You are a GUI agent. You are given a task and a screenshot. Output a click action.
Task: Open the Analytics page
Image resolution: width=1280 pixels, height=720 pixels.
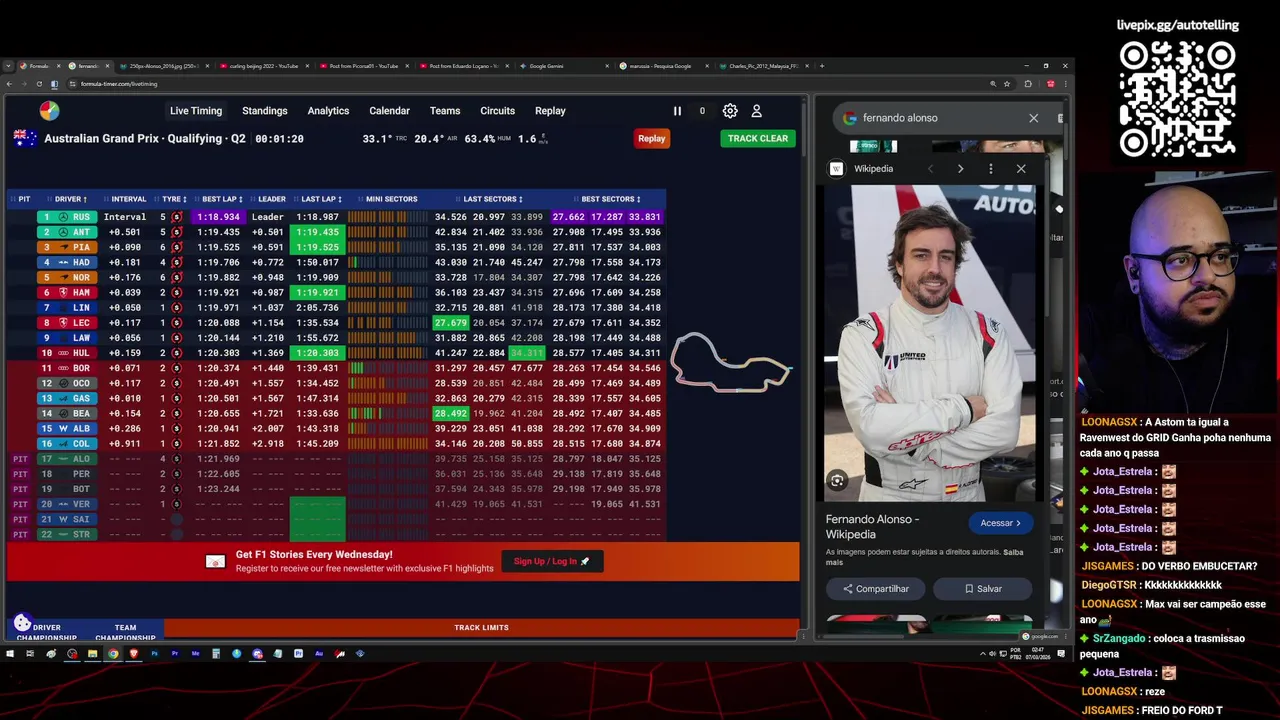328,111
